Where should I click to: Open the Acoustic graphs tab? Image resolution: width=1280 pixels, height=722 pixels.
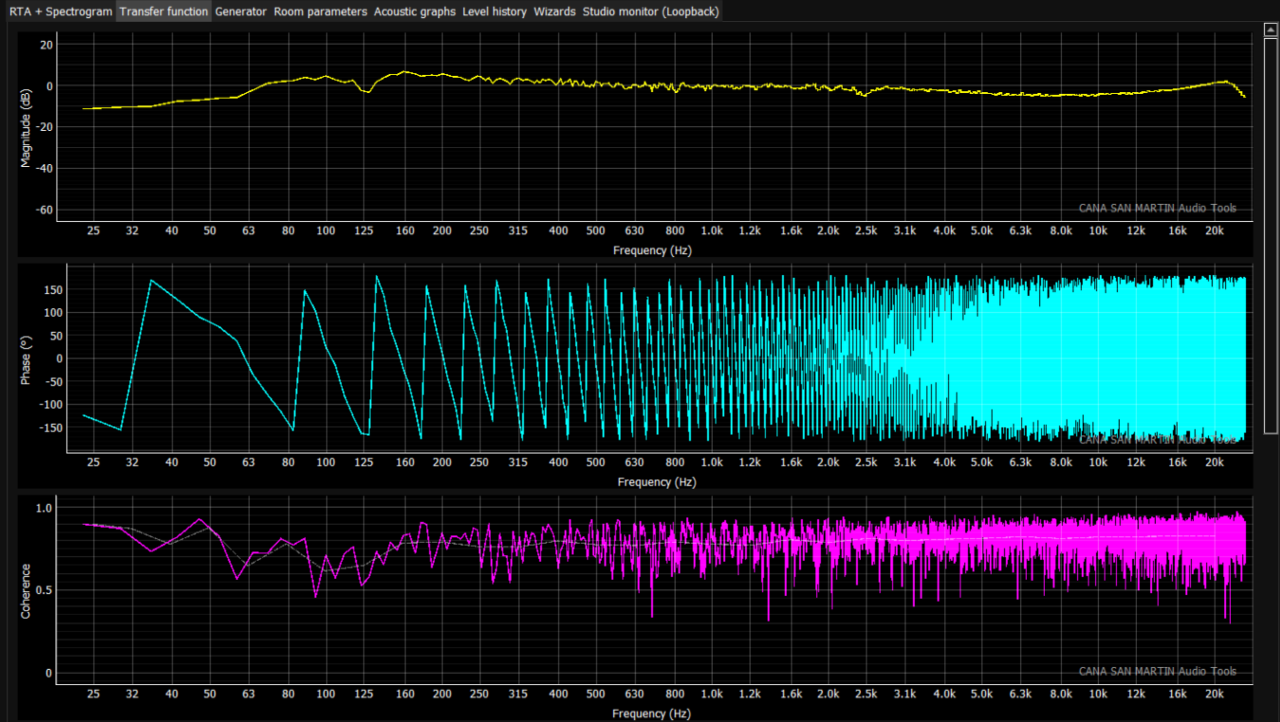[x=414, y=11]
